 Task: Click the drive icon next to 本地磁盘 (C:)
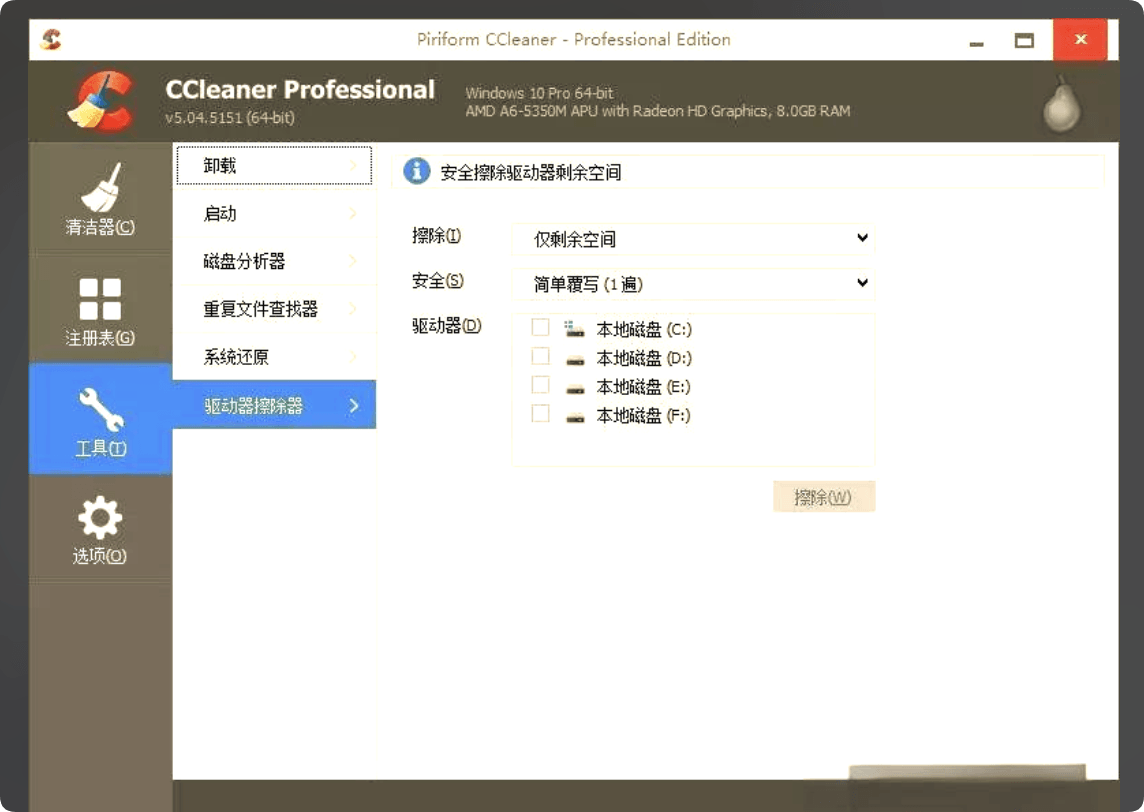click(573, 327)
